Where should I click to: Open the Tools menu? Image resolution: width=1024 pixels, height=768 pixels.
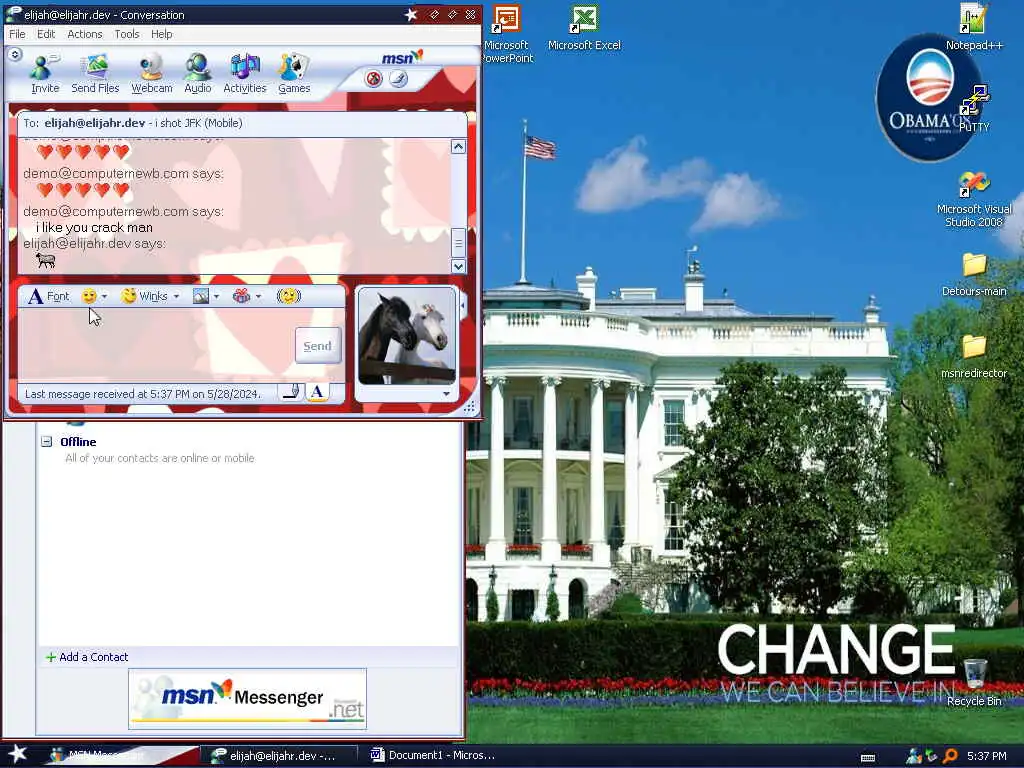pyautogui.click(x=127, y=34)
